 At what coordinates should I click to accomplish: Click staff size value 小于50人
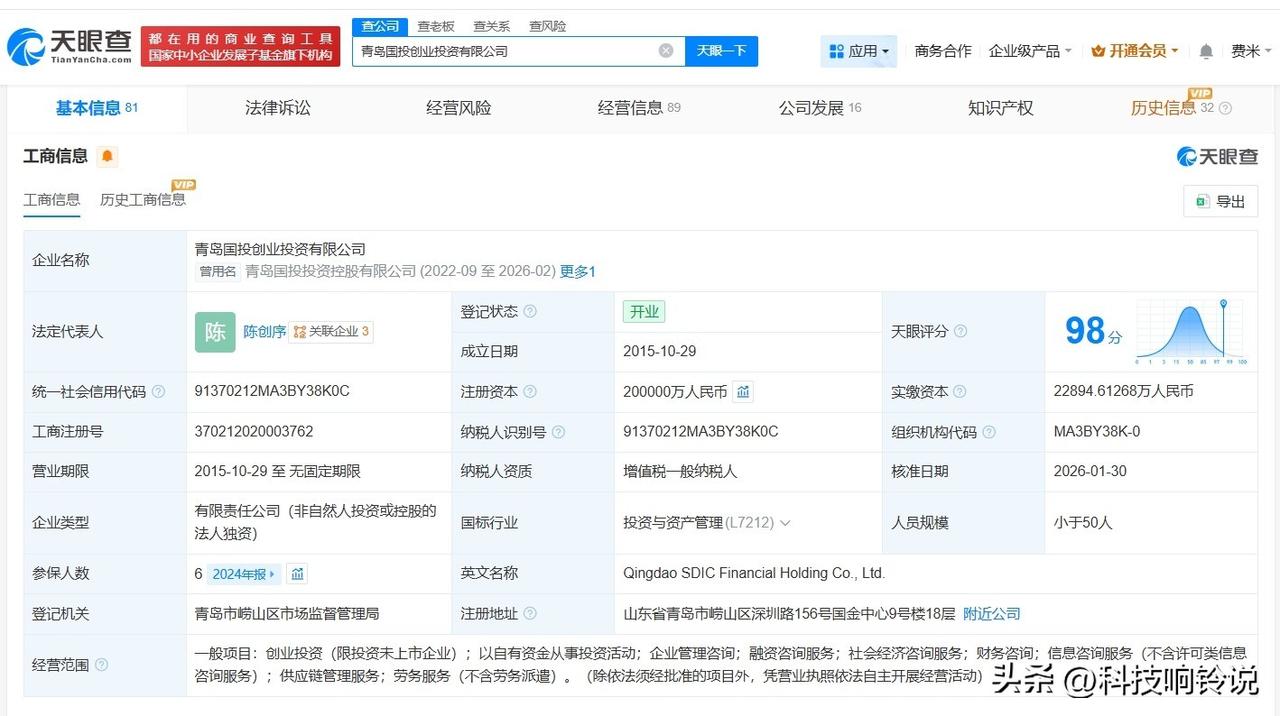pyautogui.click(x=1083, y=522)
